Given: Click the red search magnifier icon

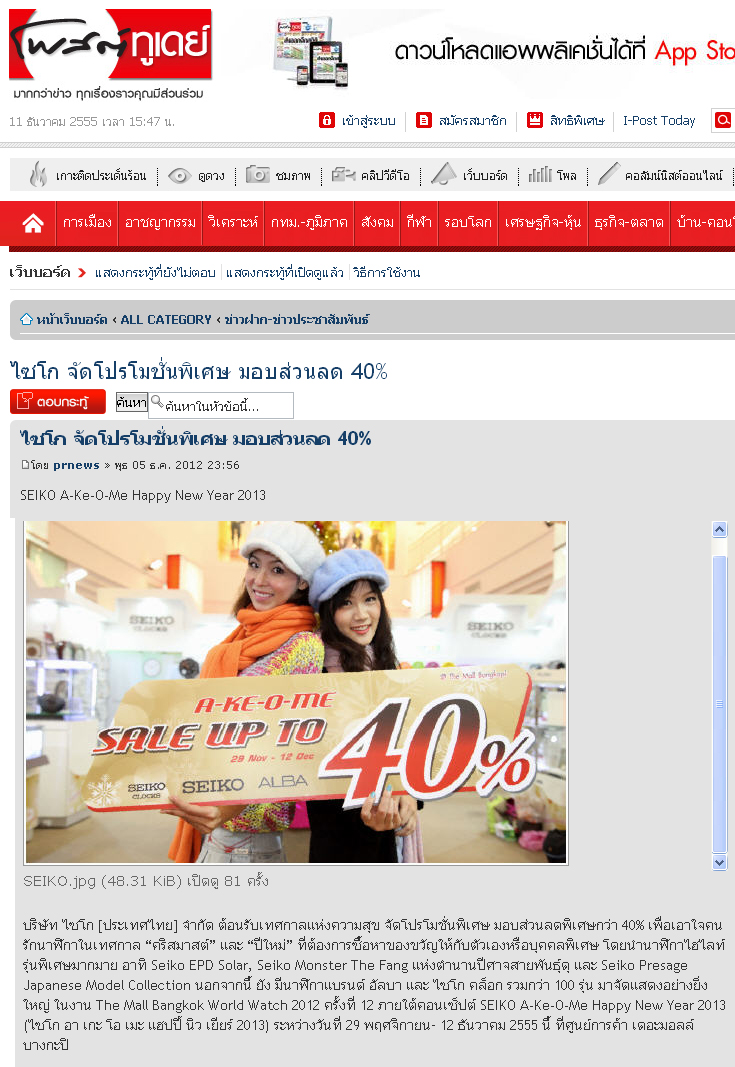Looking at the screenshot, I should click(722, 120).
